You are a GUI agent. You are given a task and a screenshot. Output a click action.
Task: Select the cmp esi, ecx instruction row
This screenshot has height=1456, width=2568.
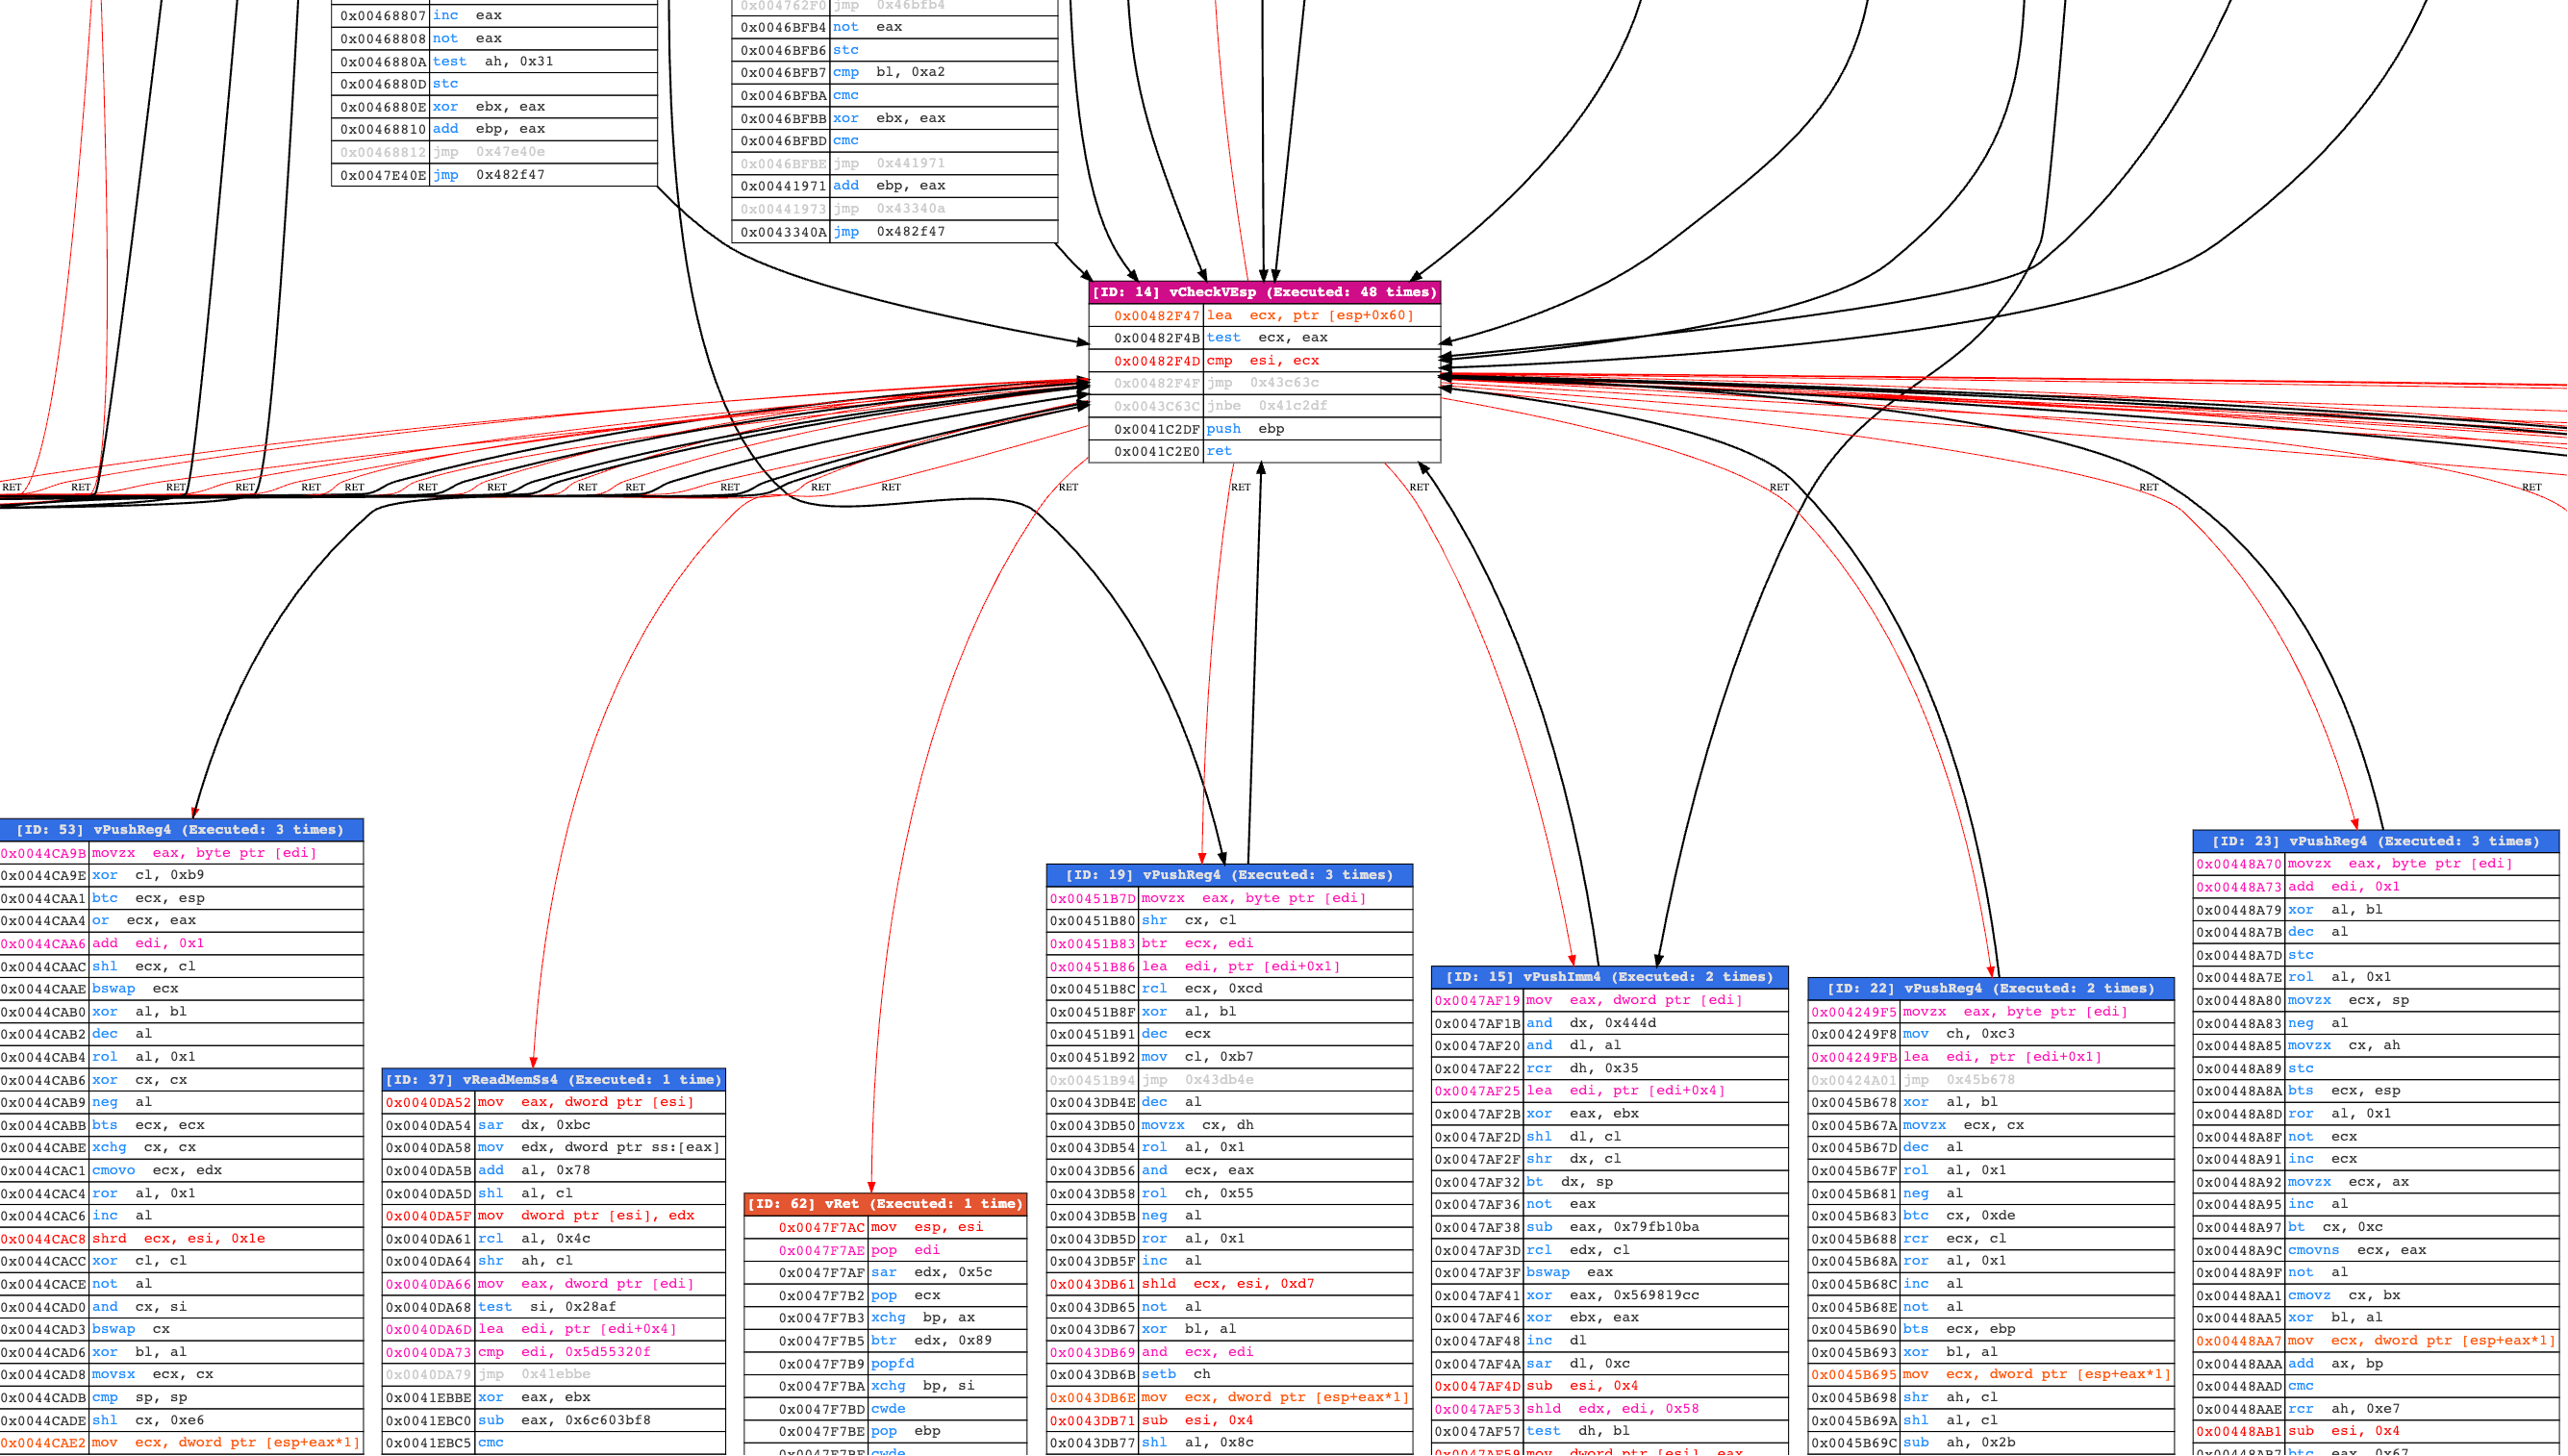pyautogui.click(x=1264, y=360)
